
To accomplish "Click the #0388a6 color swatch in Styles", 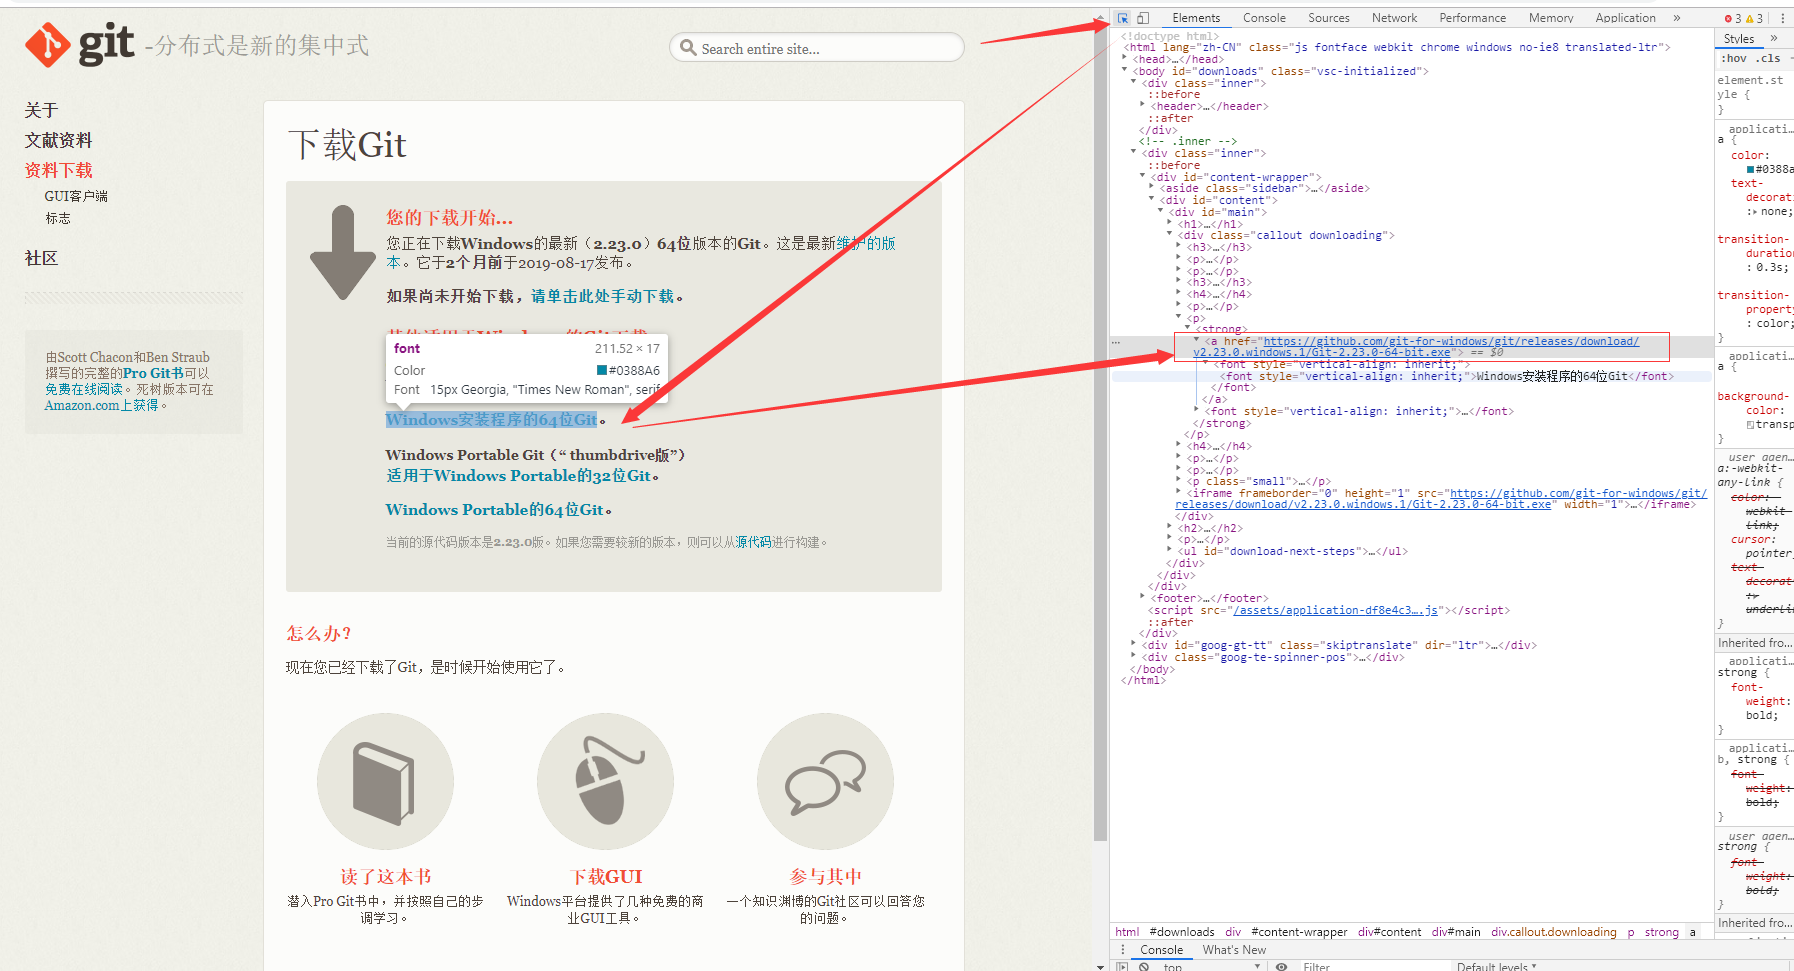I will pos(1750,169).
